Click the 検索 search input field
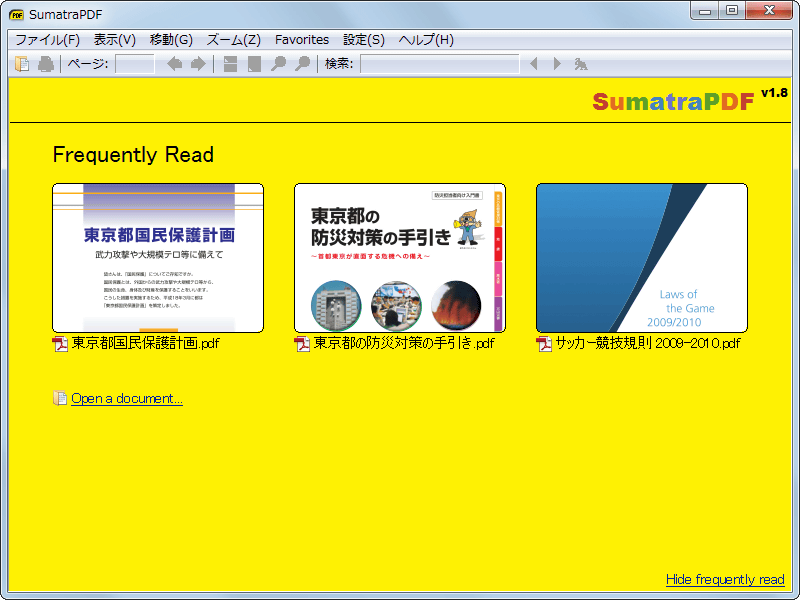 tap(440, 64)
